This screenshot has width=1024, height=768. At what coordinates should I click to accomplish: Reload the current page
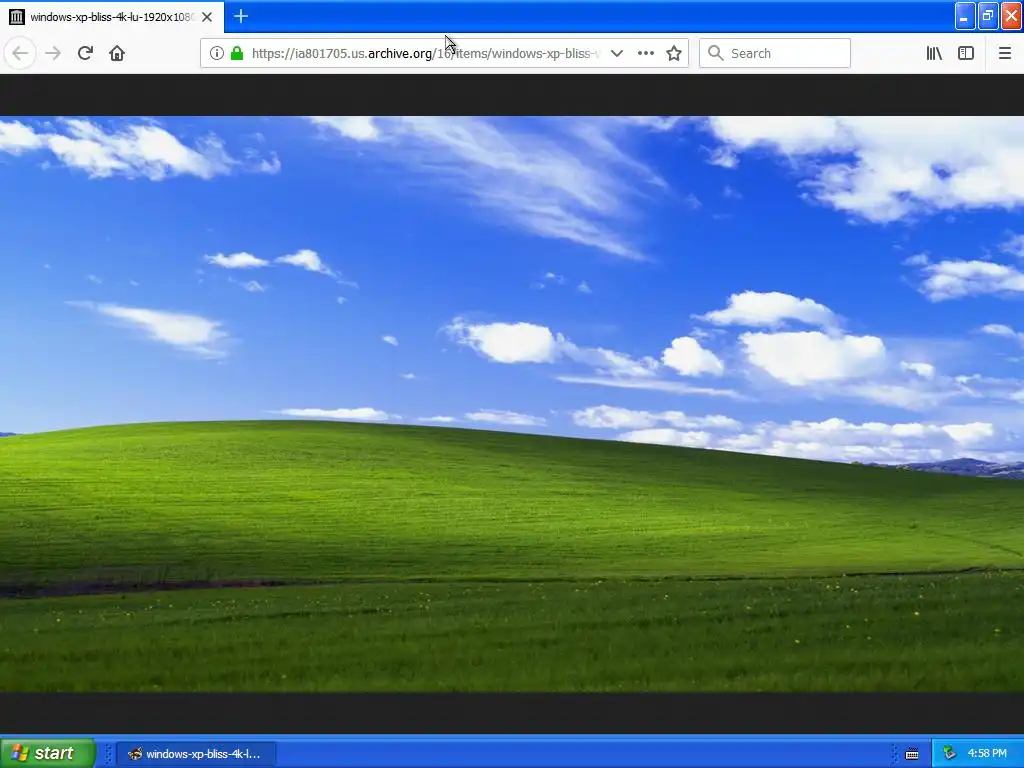click(x=85, y=53)
